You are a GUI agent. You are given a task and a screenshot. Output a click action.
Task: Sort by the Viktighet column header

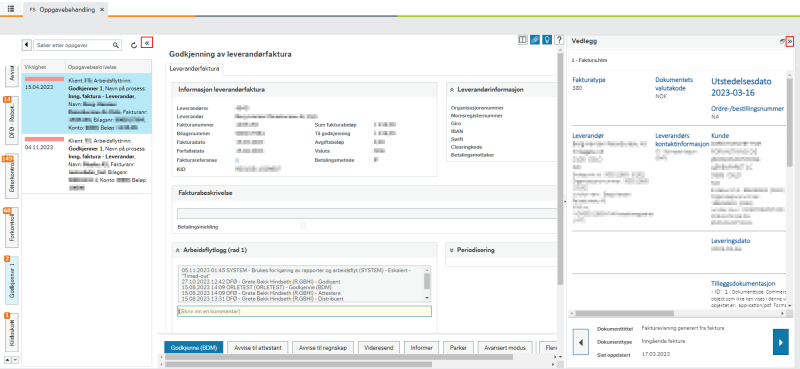coord(43,66)
